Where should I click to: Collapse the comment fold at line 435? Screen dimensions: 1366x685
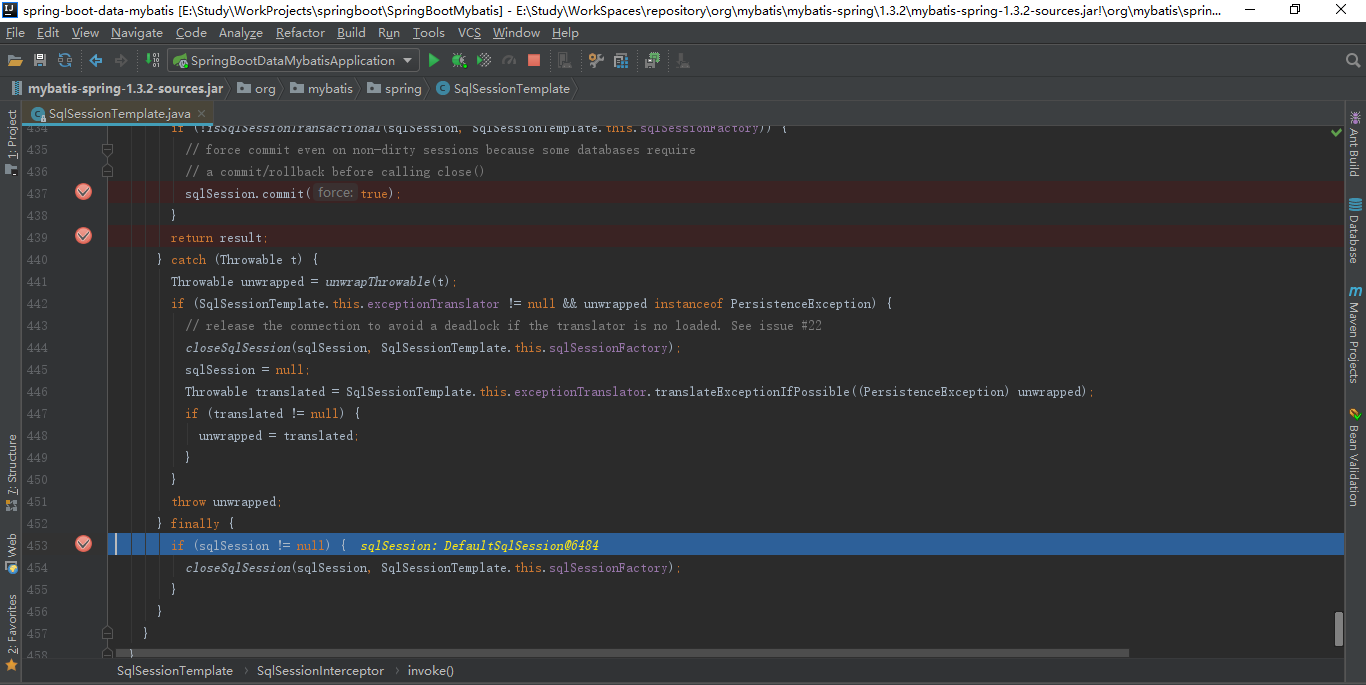[x=107, y=150]
